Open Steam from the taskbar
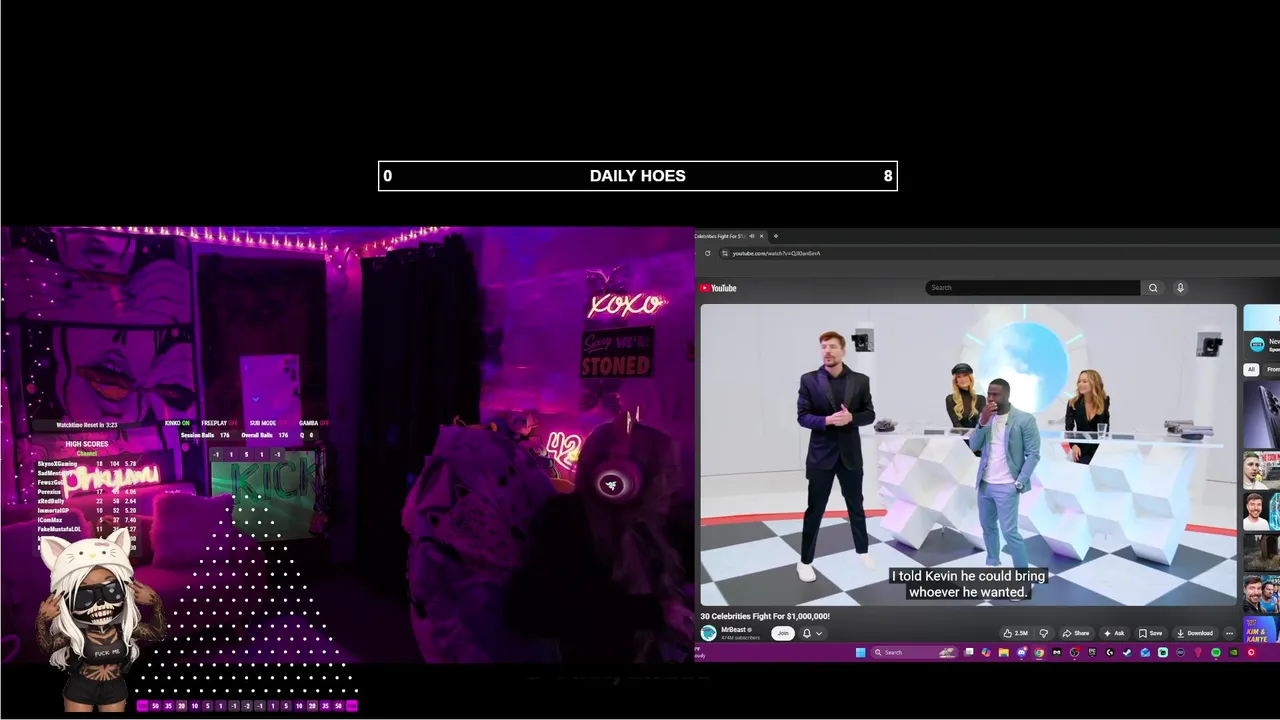 coord(1127,652)
